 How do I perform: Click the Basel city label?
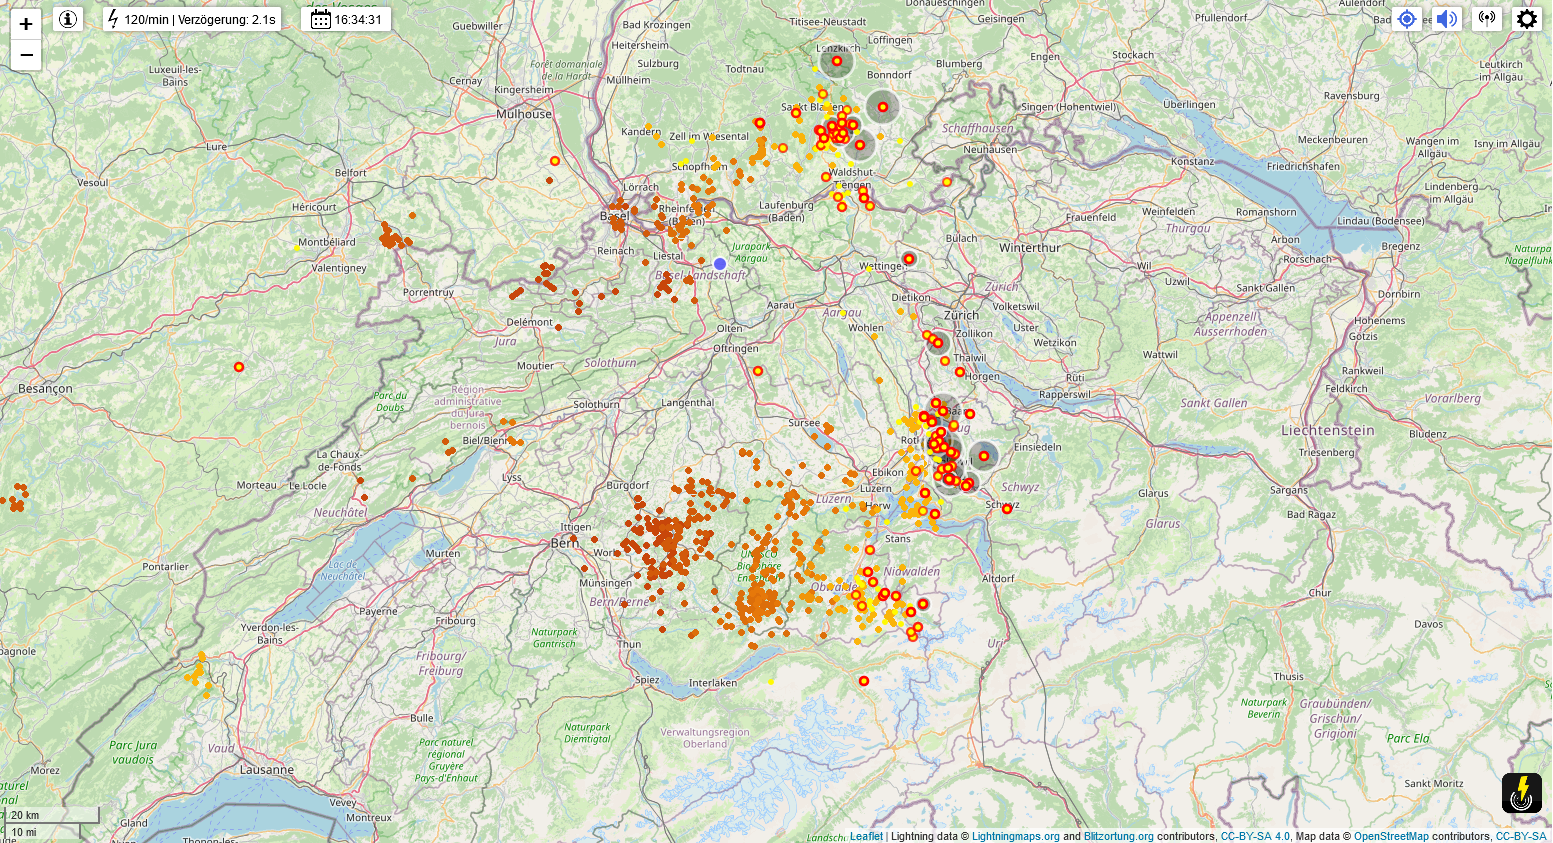point(615,216)
